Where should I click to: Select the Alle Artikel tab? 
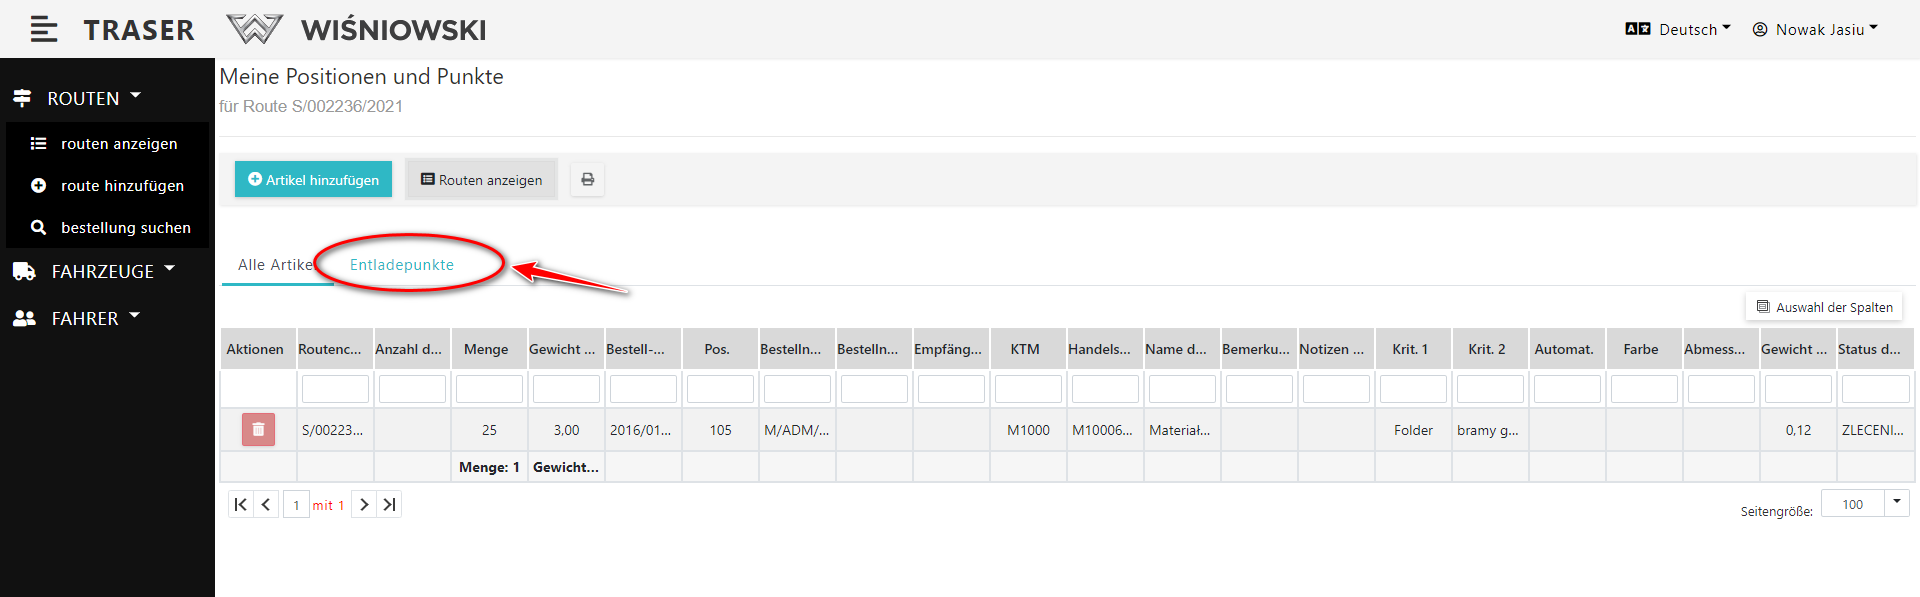click(x=275, y=265)
